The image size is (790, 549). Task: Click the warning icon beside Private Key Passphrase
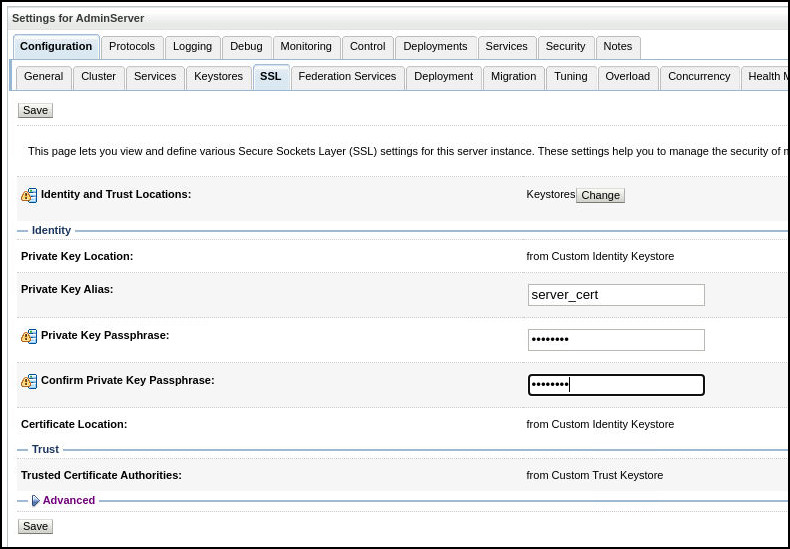pyautogui.click(x=29, y=336)
